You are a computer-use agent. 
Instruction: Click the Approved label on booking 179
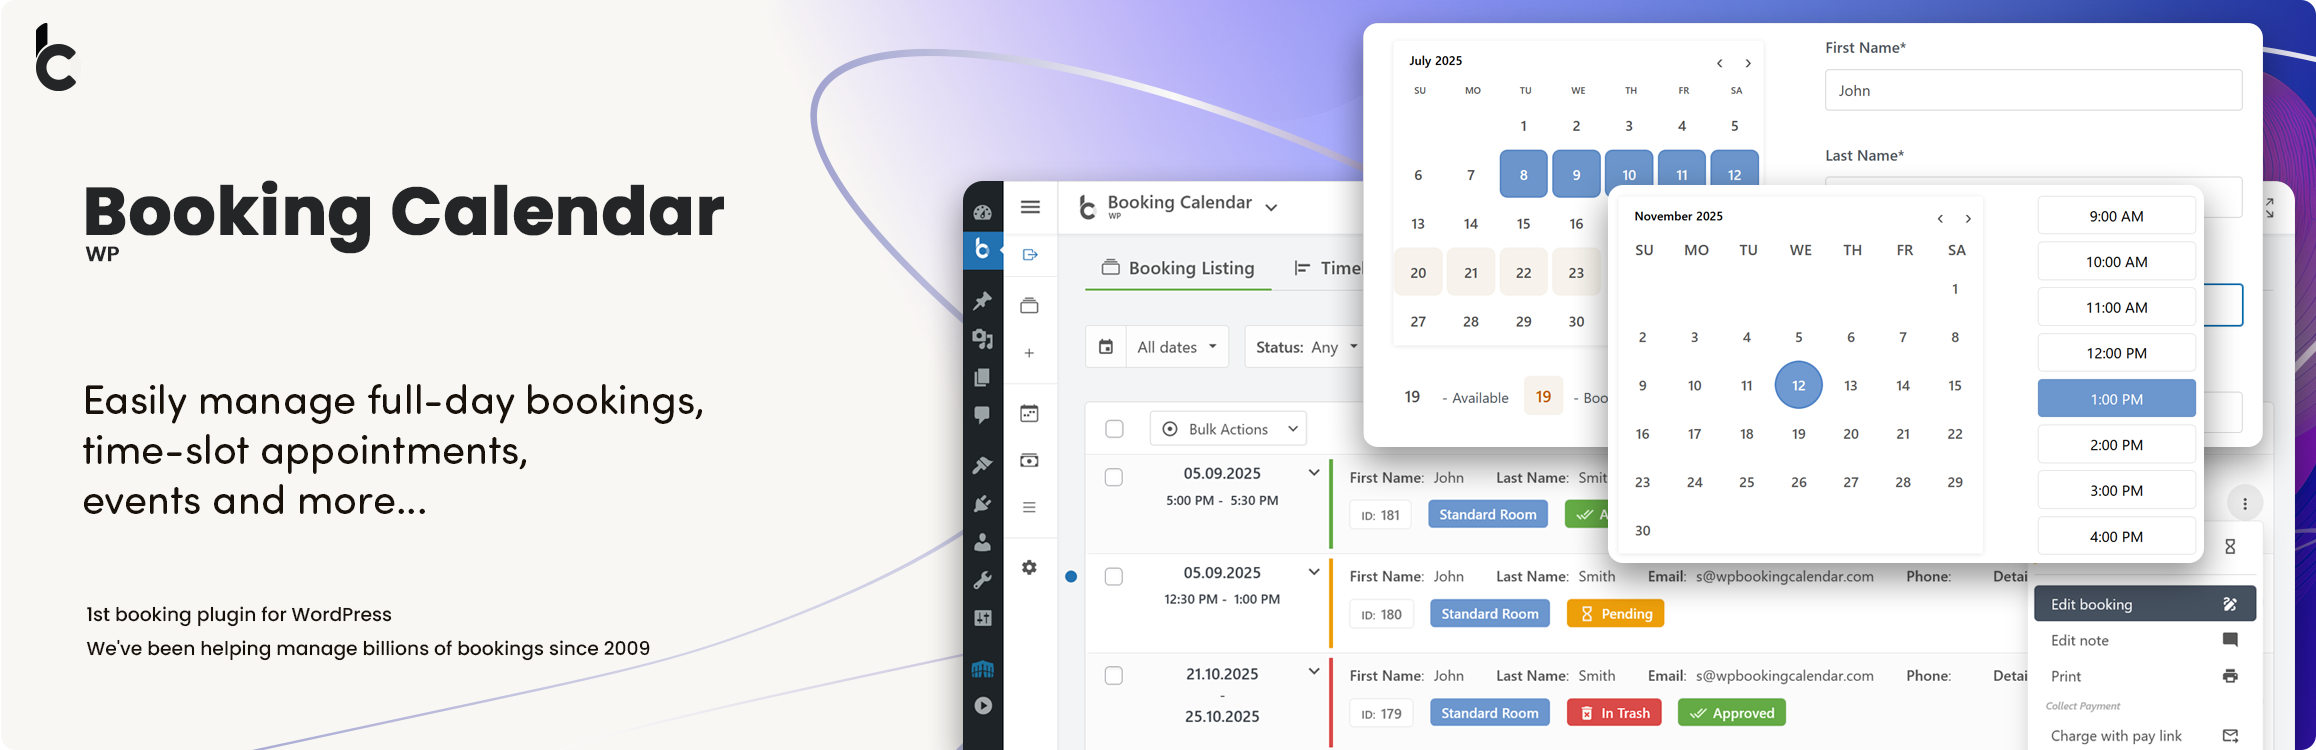(1732, 713)
